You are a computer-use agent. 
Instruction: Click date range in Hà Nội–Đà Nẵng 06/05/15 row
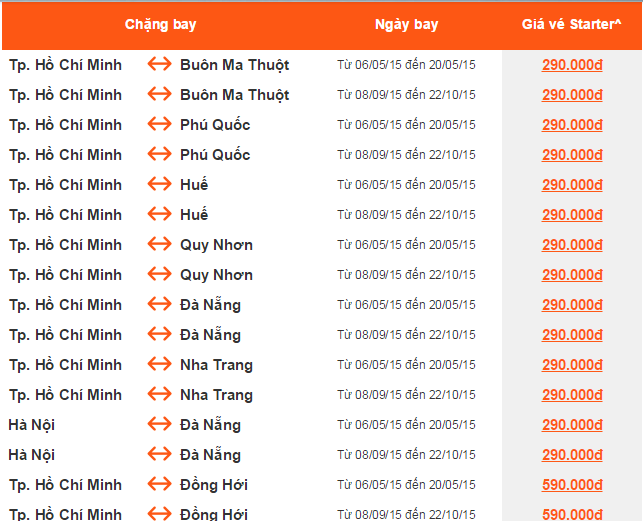pyautogui.click(x=406, y=425)
